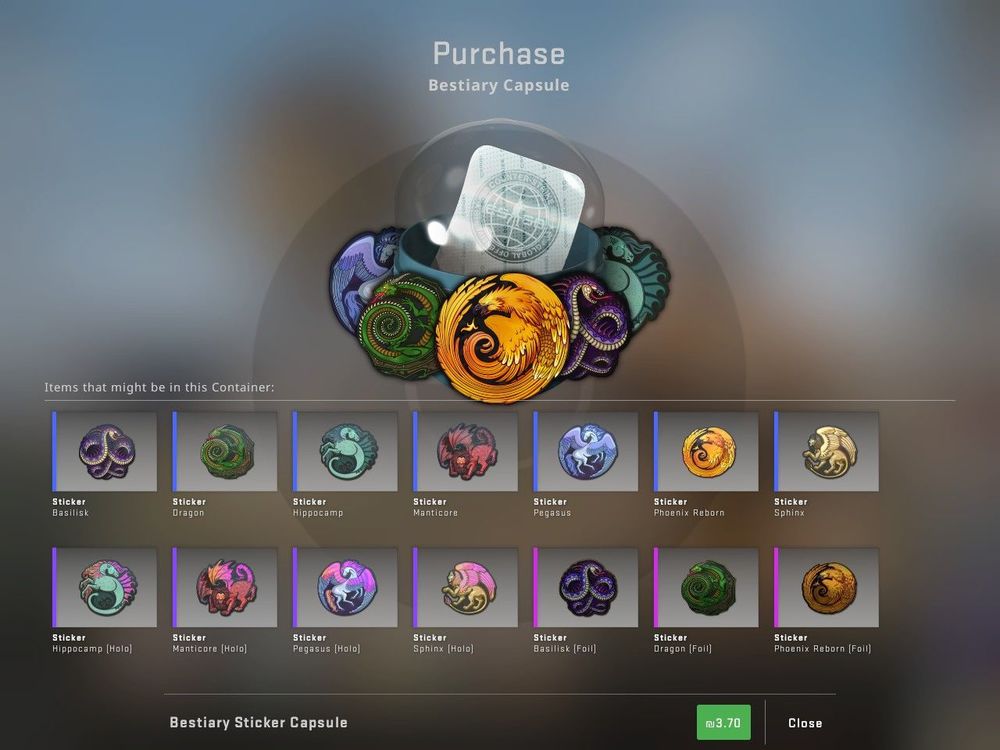The image size is (1000, 750).
Task: Click the Pegasus (Holo) sticker
Action: pos(345,587)
